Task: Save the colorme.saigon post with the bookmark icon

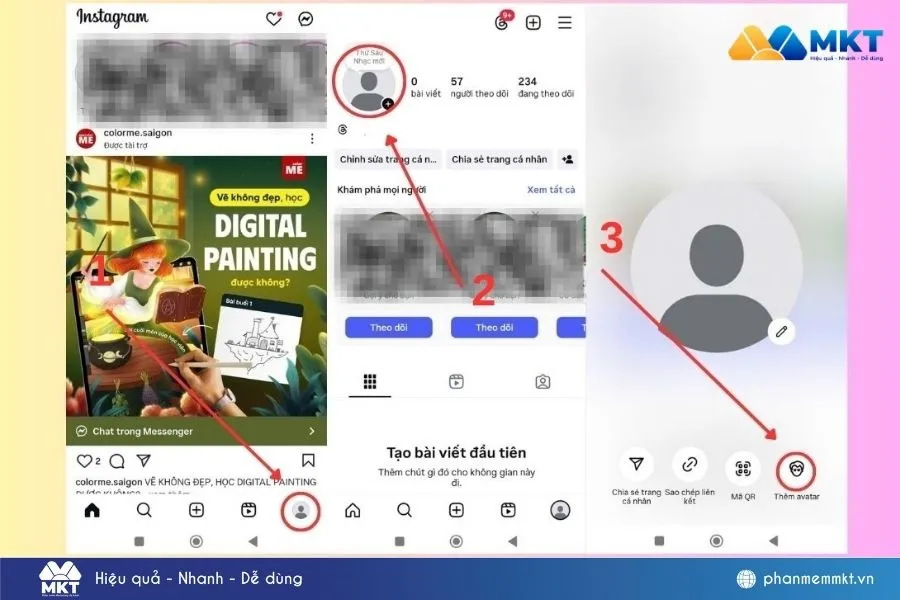Action: point(309,461)
